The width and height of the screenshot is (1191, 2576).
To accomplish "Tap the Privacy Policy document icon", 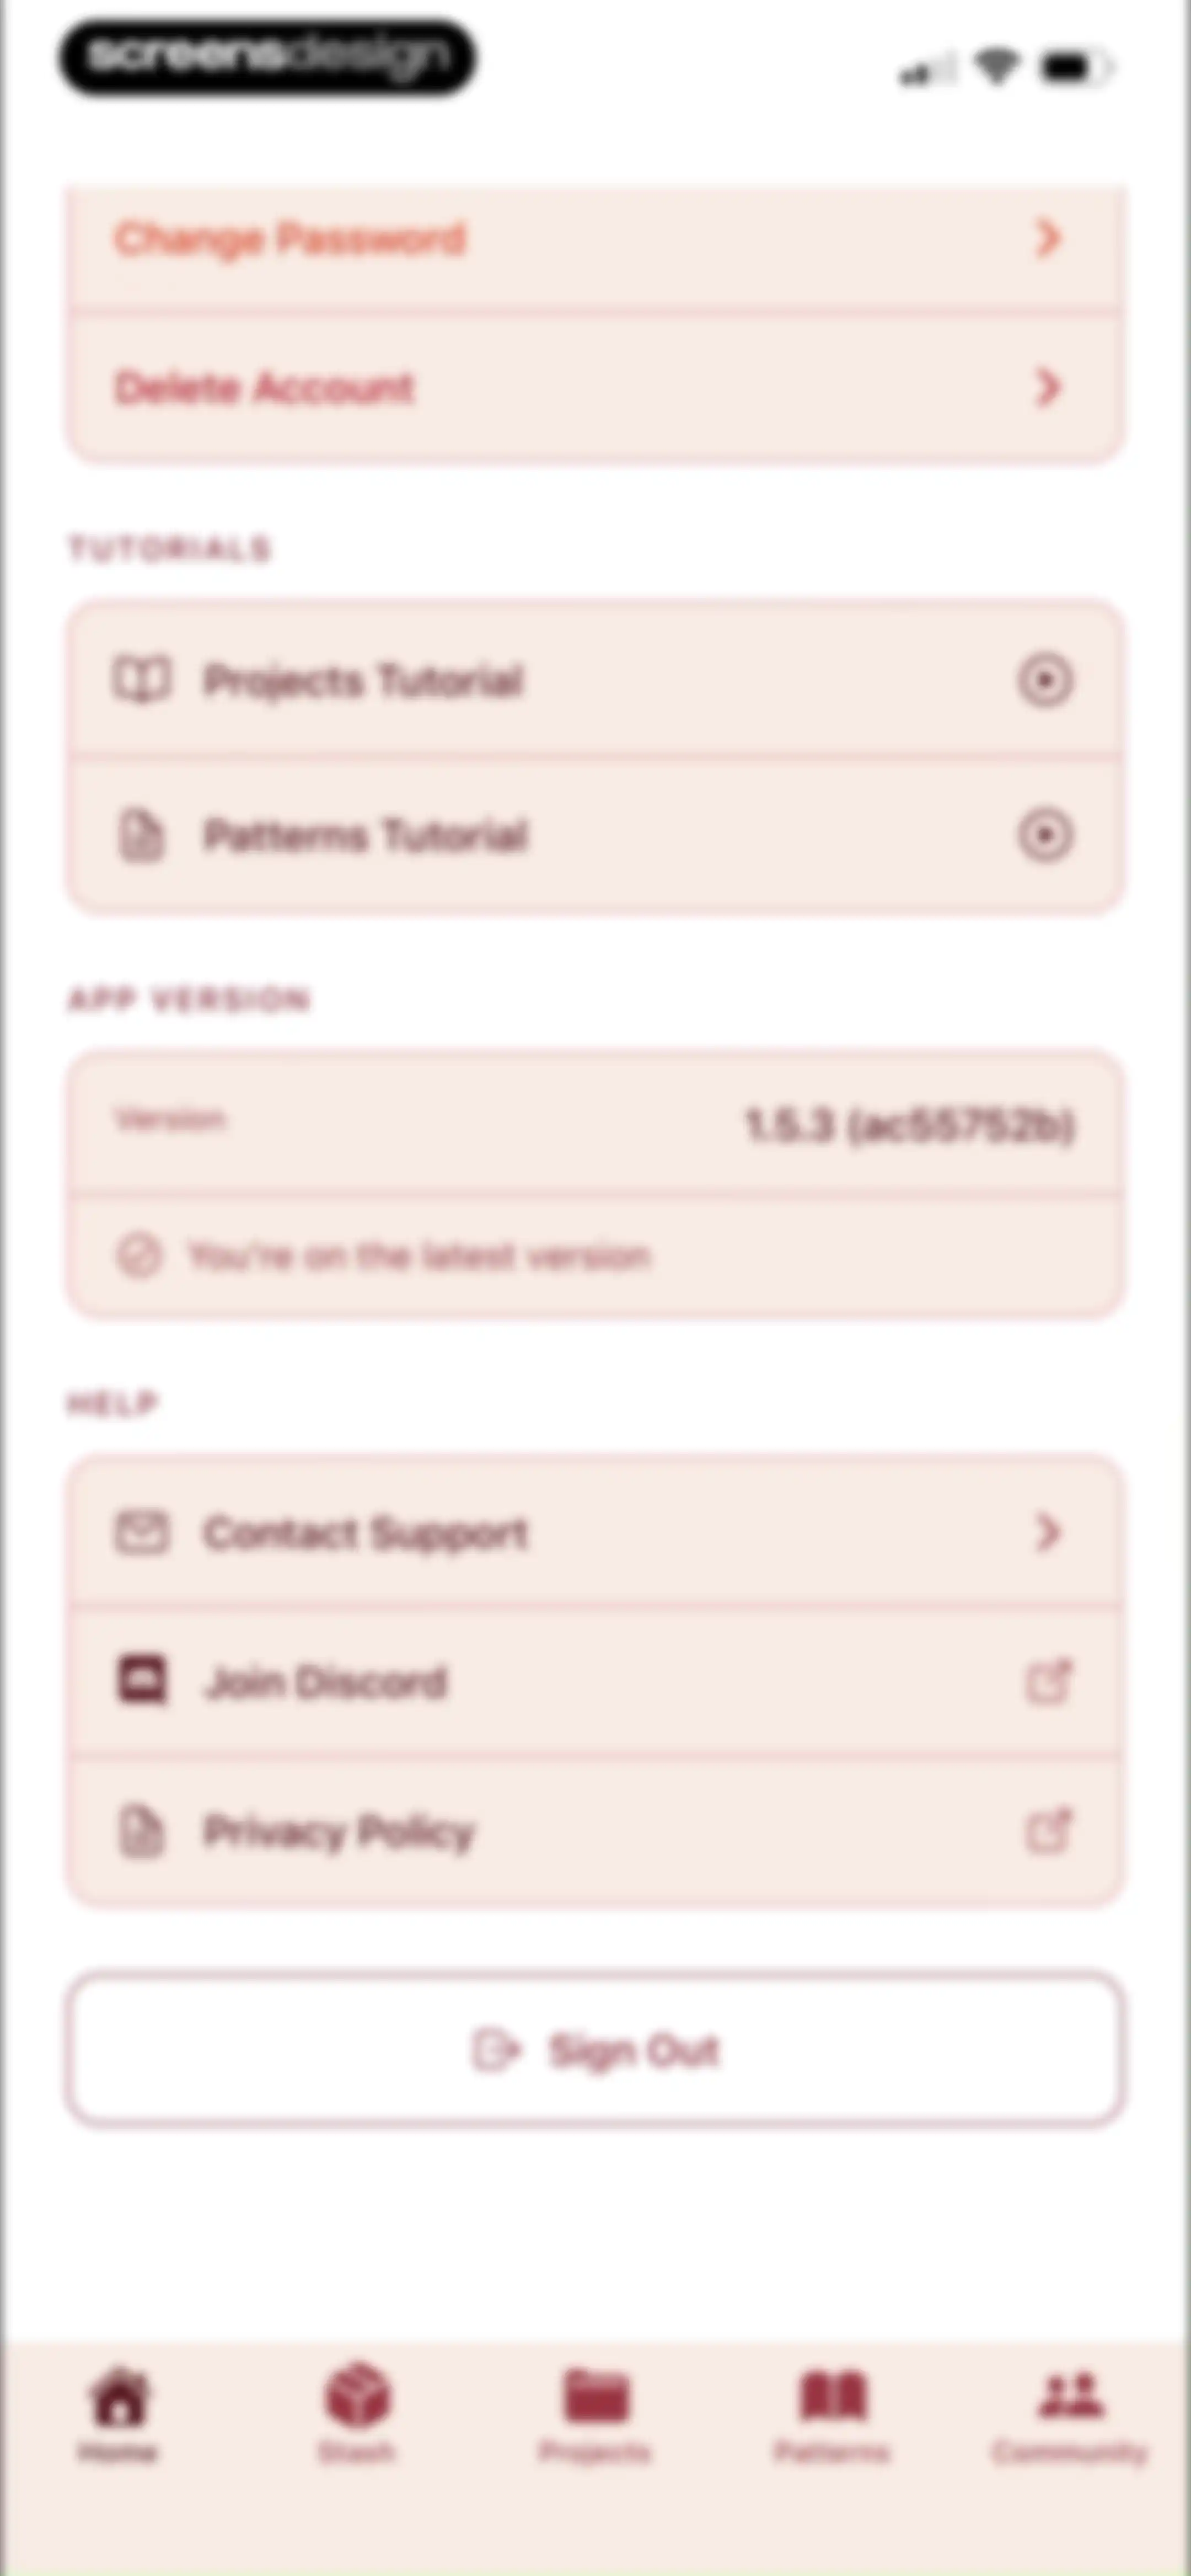I will tap(141, 1831).
